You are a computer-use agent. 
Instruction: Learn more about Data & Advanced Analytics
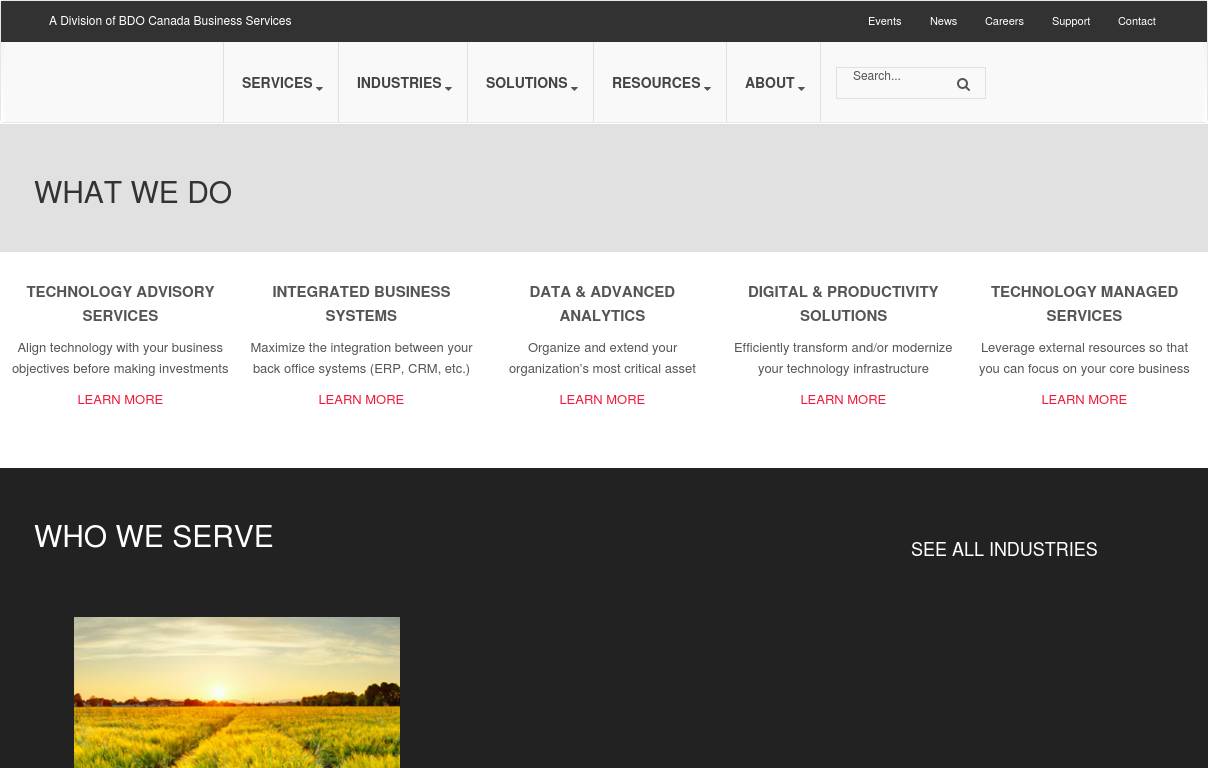602,400
